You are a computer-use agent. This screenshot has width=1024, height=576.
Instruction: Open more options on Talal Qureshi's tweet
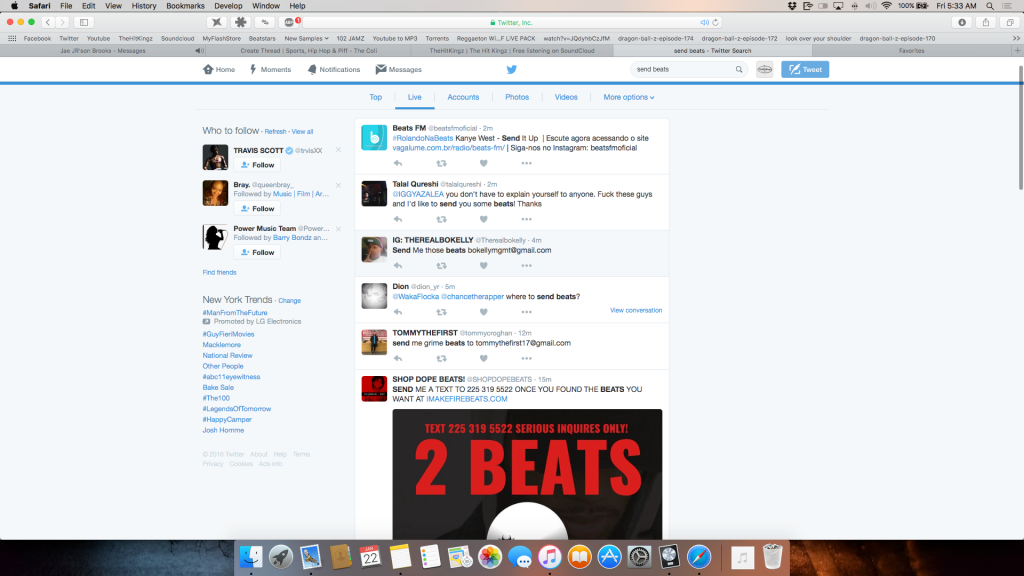526,219
